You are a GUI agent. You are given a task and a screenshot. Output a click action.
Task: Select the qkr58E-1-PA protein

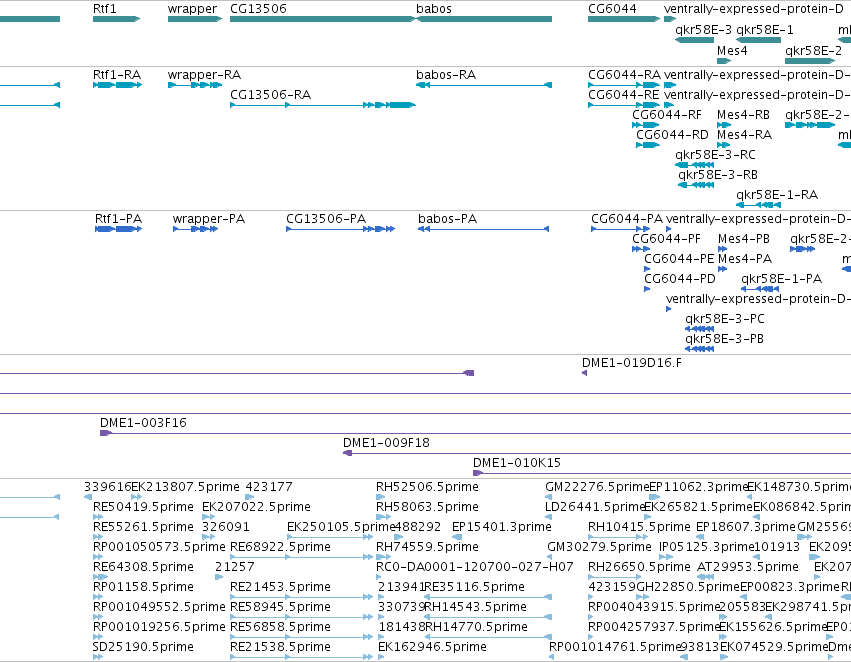point(760,289)
